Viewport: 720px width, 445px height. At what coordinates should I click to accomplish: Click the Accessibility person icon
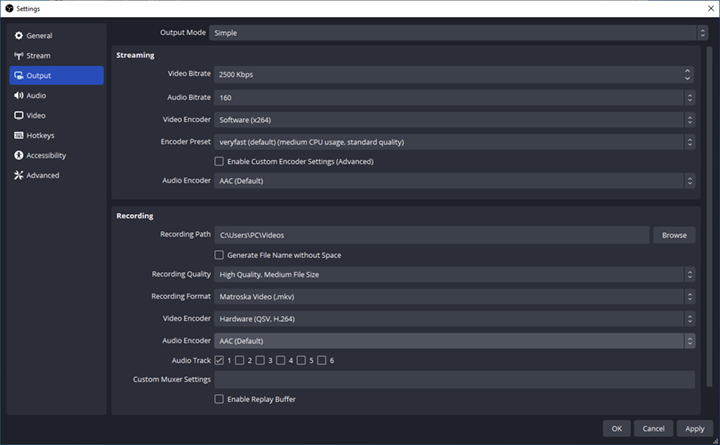[x=18, y=155]
